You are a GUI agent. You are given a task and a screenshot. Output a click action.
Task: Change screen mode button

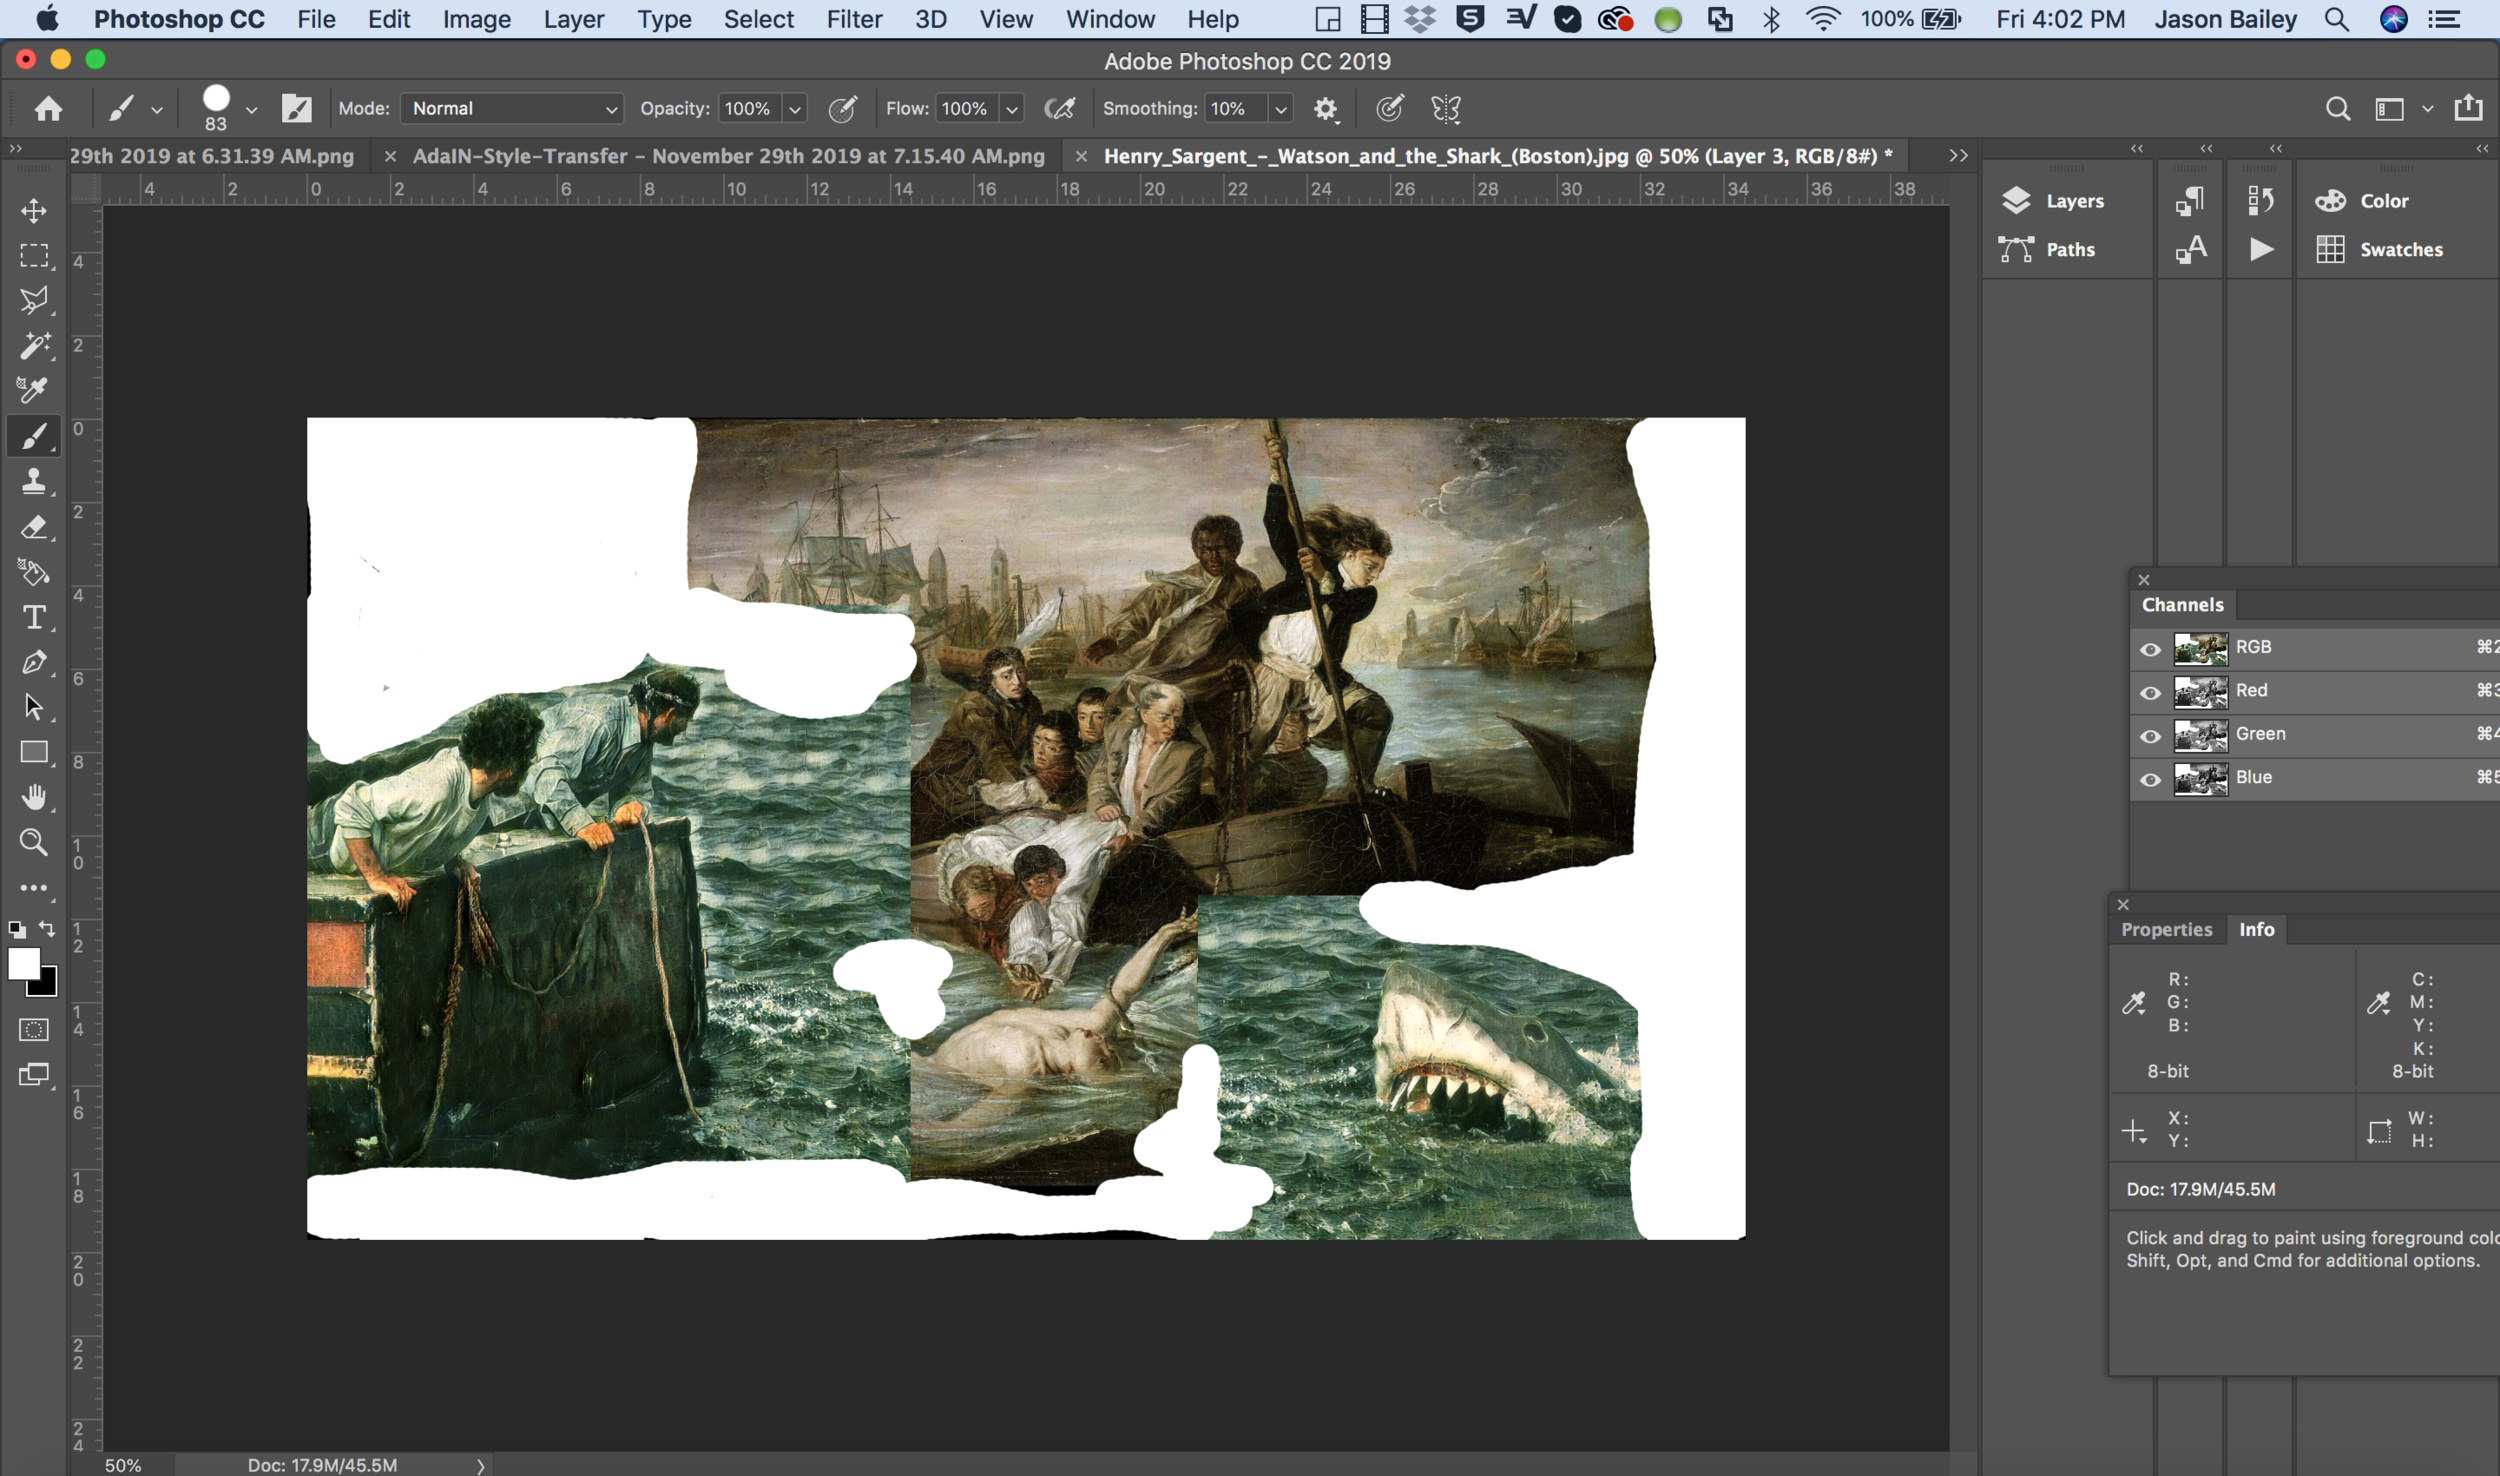(x=34, y=1075)
